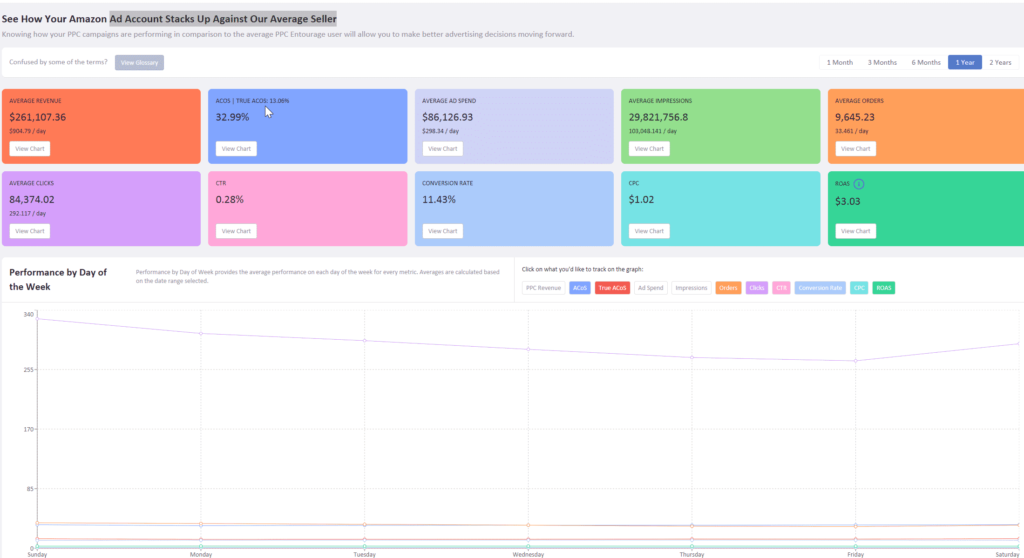This screenshot has width=1024, height=558.
Task: Click the 11.43% conversion rate value
Action: (439, 200)
